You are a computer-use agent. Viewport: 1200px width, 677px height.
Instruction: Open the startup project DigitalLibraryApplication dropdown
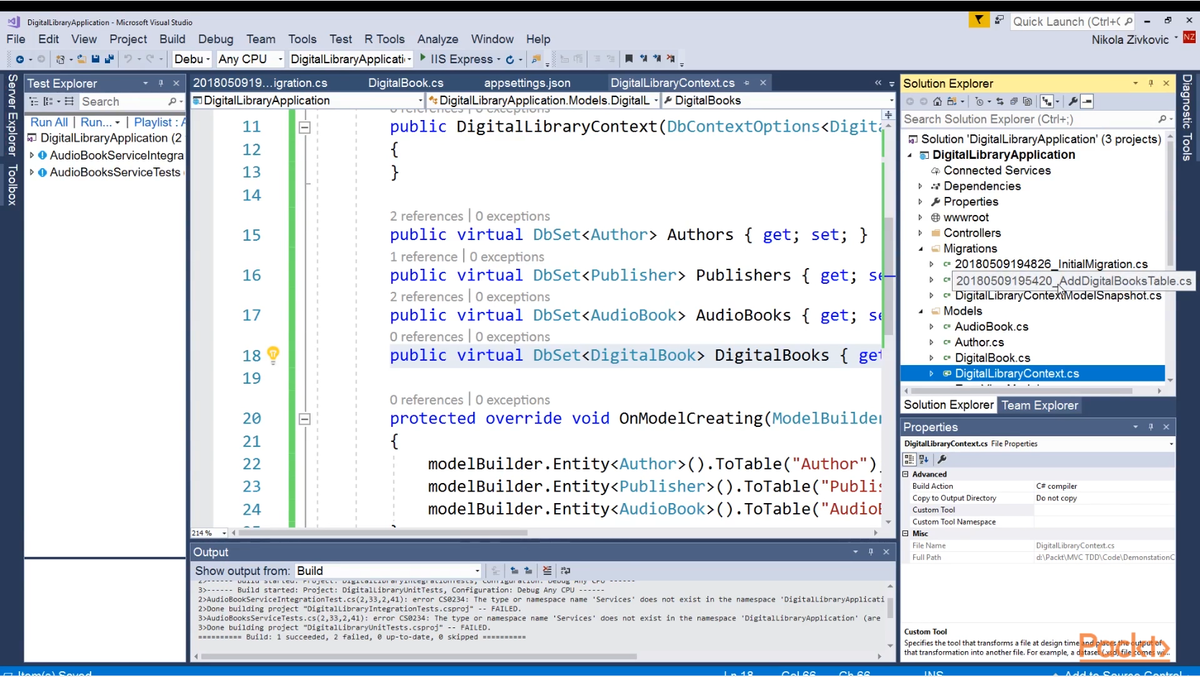pyautogui.click(x=350, y=60)
